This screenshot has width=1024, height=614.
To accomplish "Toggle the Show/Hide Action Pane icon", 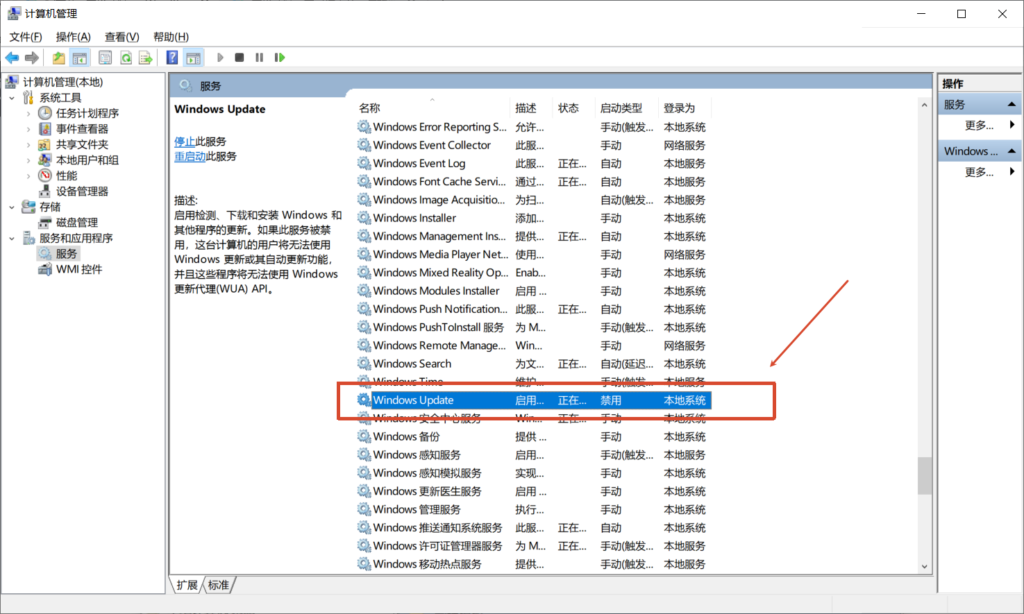I will click(x=193, y=58).
